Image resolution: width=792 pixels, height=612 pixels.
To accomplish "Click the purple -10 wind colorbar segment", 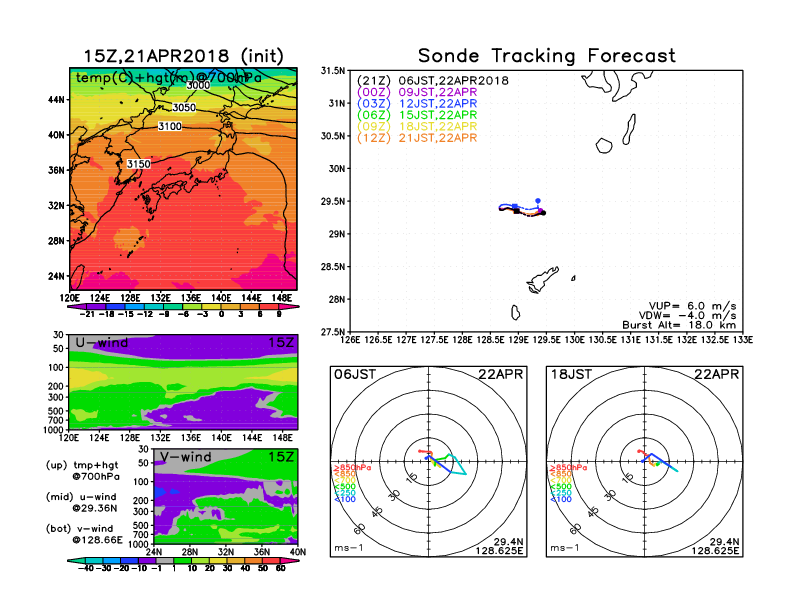I will (147, 560).
